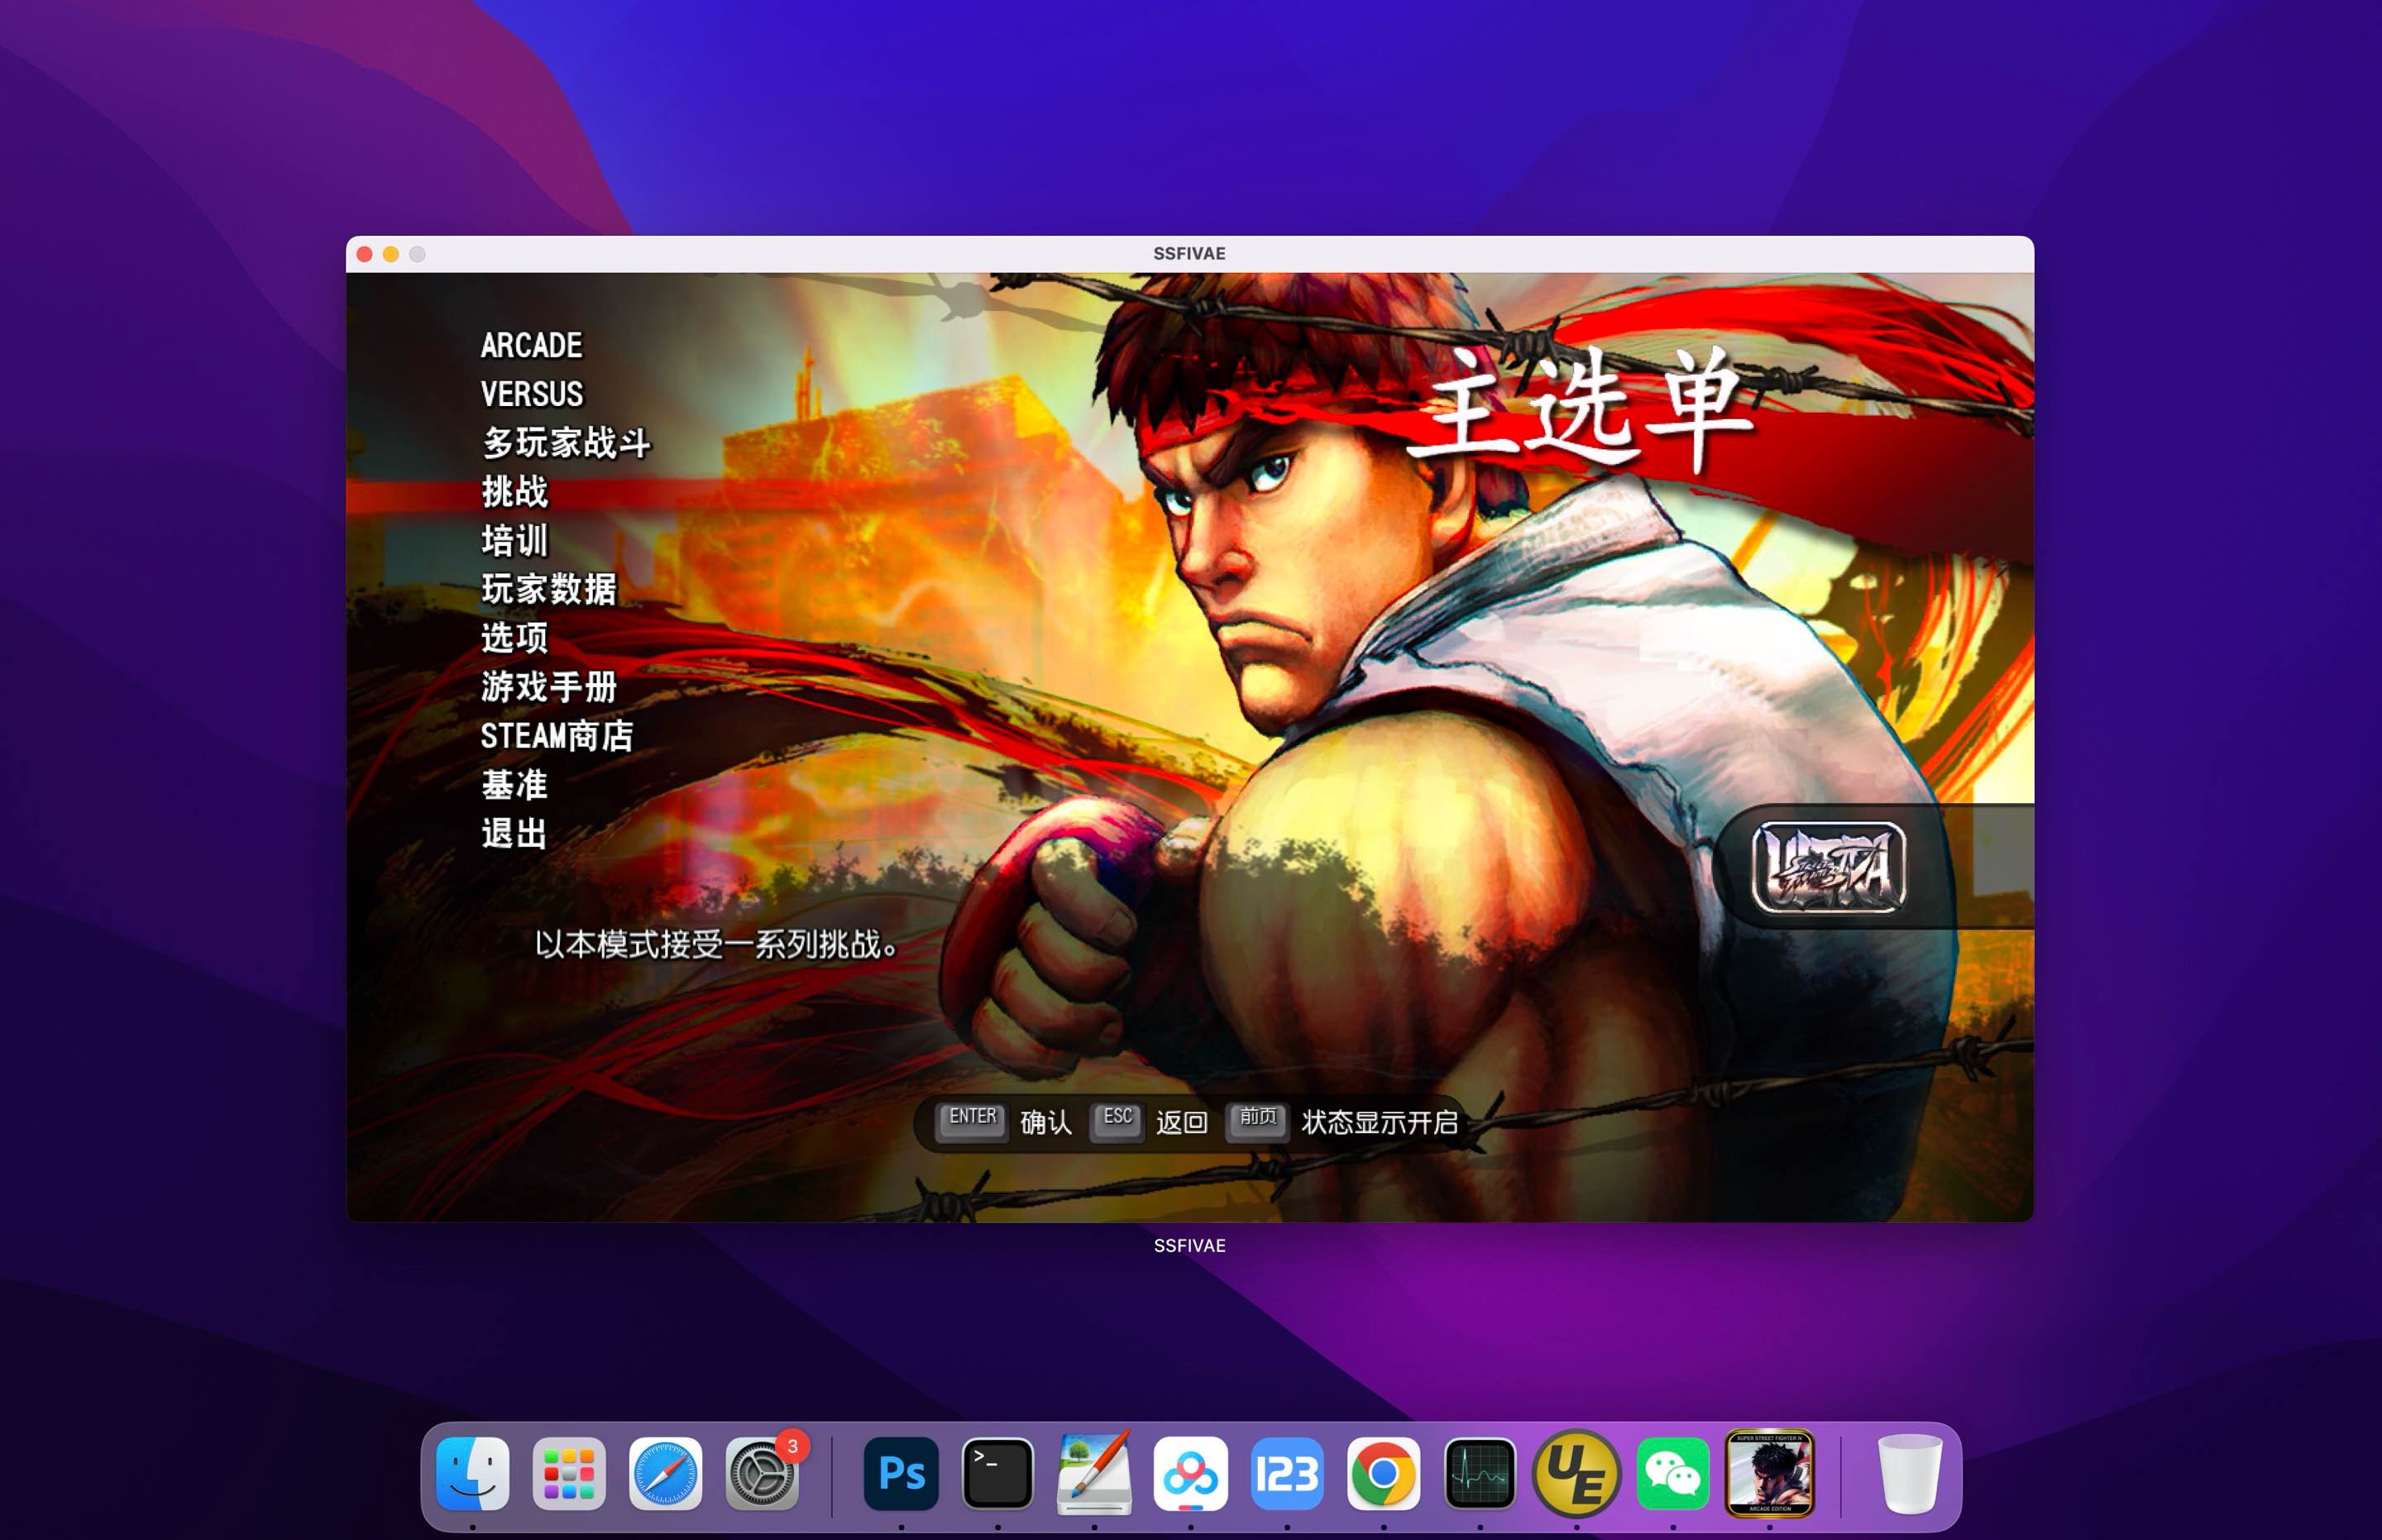Open the Trash in the dock
Viewport: 2382px width, 1540px height.
coord(1909,1473)
